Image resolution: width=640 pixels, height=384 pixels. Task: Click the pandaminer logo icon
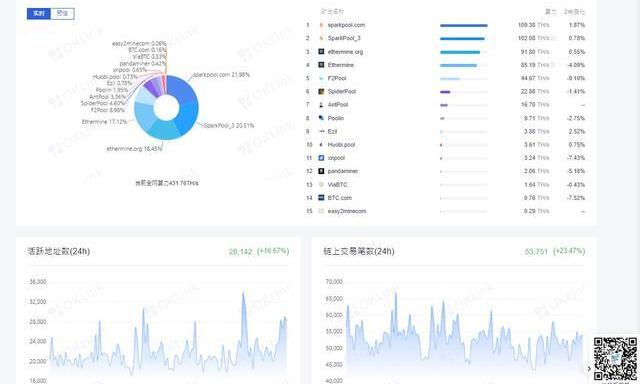pos(321,171)
